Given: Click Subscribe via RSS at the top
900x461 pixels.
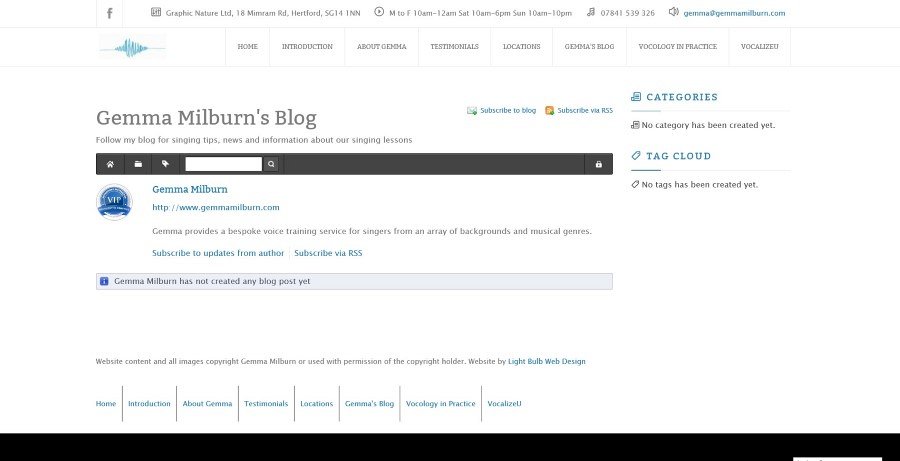Looking at the screenshot, I should click(584, 111).
